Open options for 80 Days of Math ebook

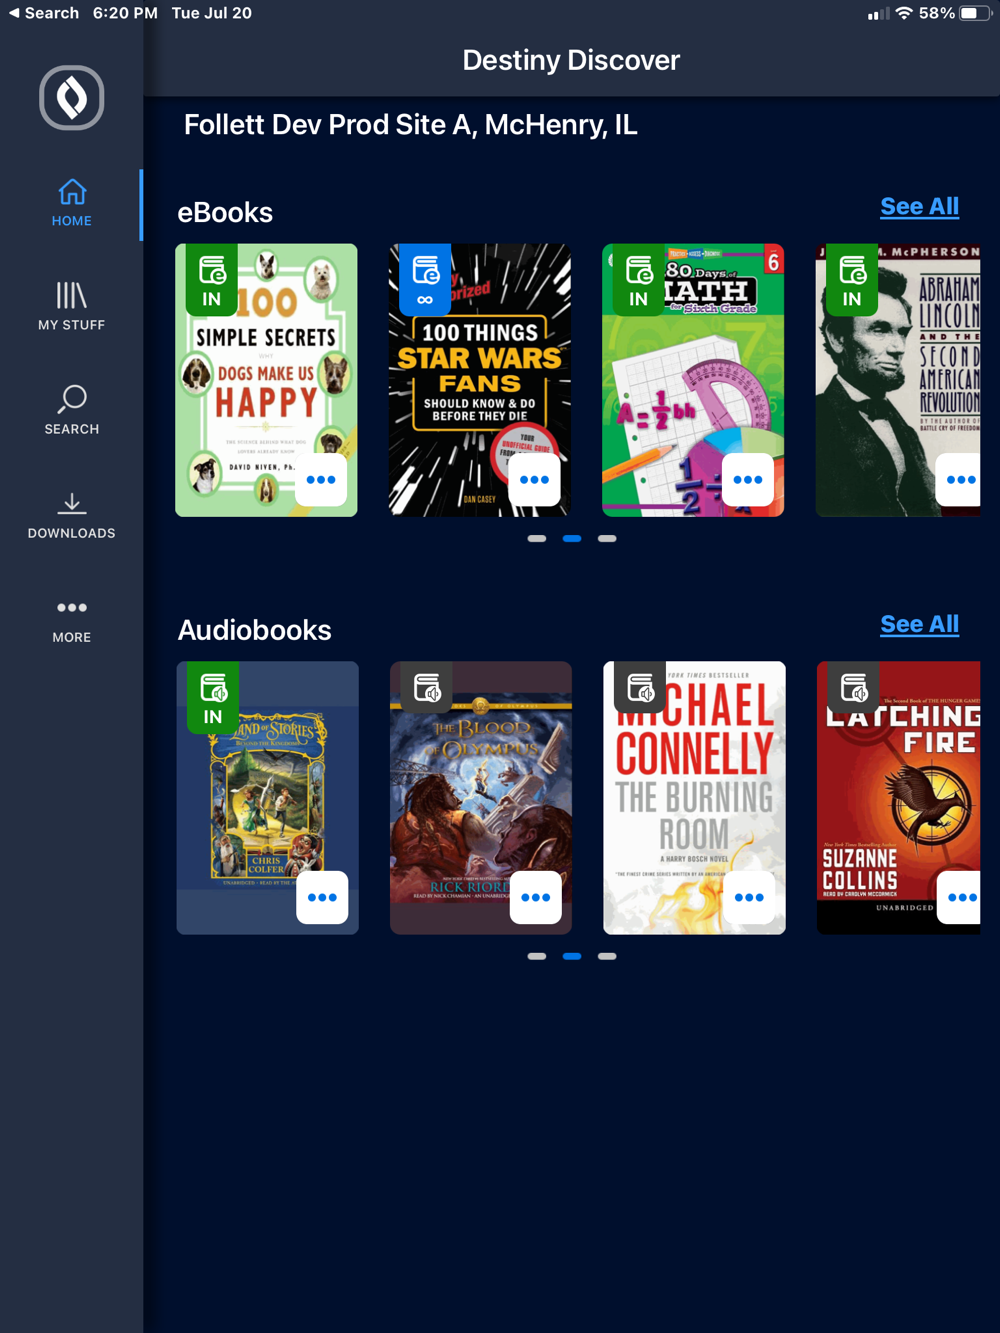pos(748,480)
